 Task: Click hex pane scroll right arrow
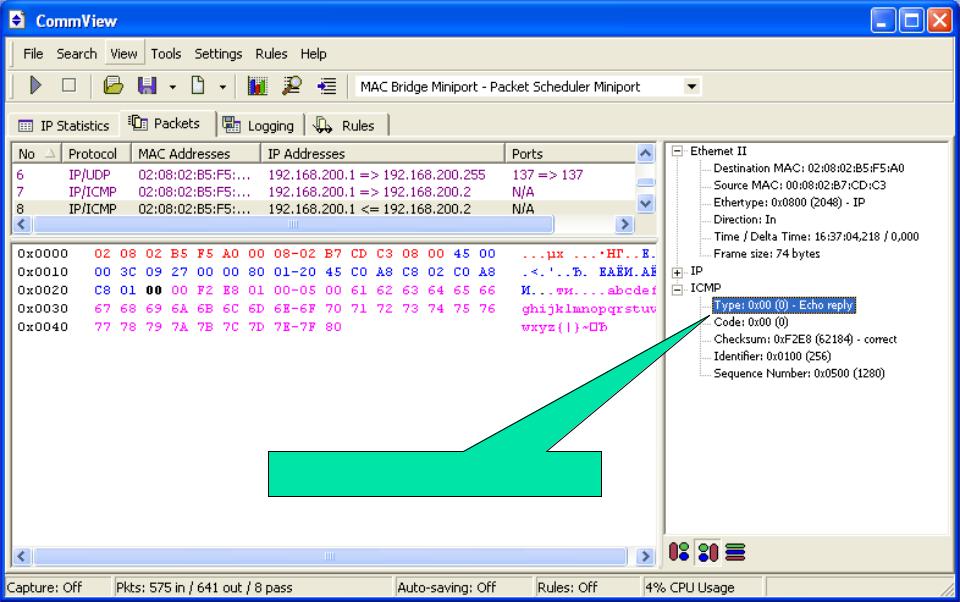(645, 556)
